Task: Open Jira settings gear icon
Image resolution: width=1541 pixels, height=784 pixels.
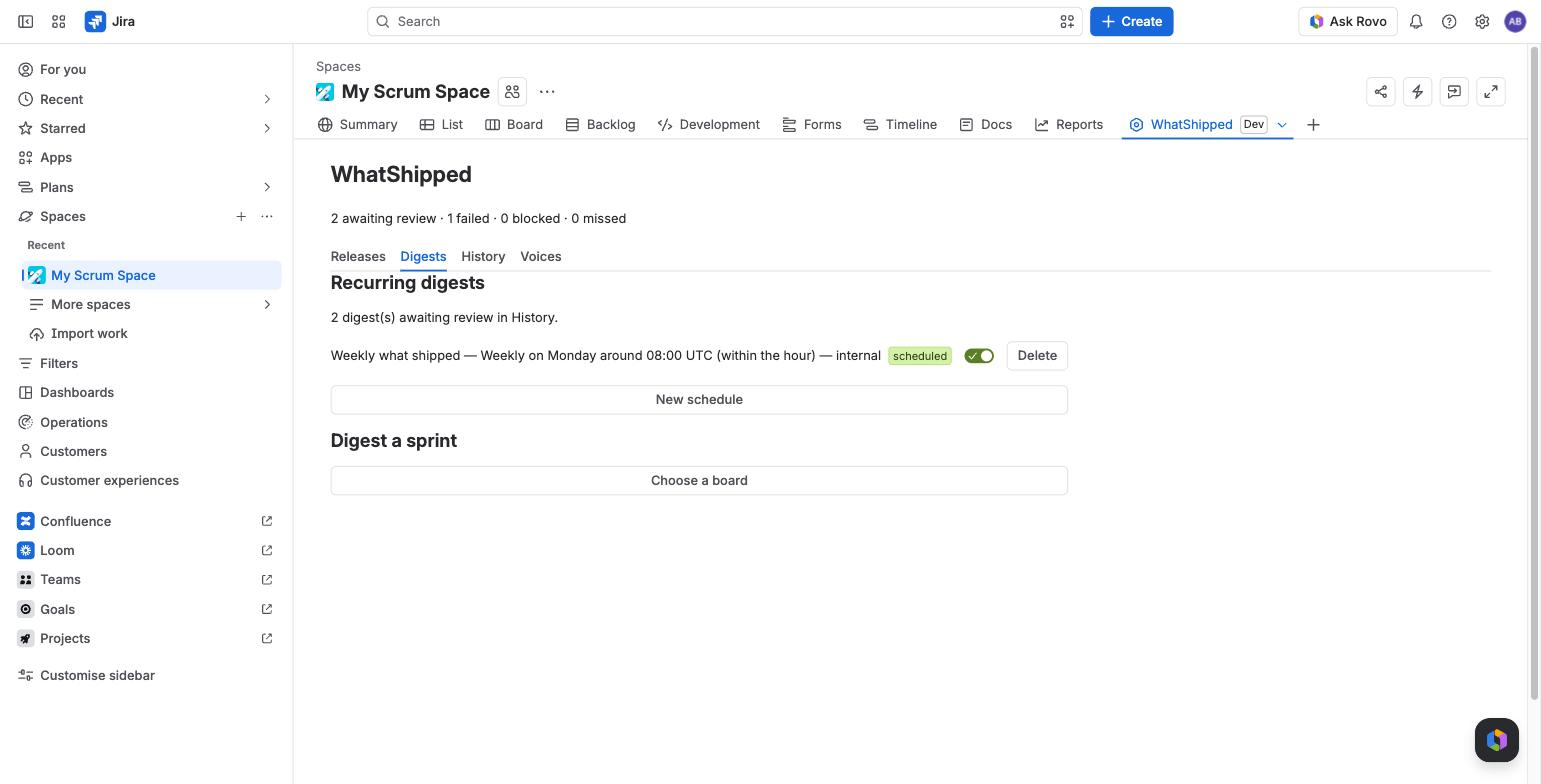Action: pyautogui.click(x=1482, y=21)
